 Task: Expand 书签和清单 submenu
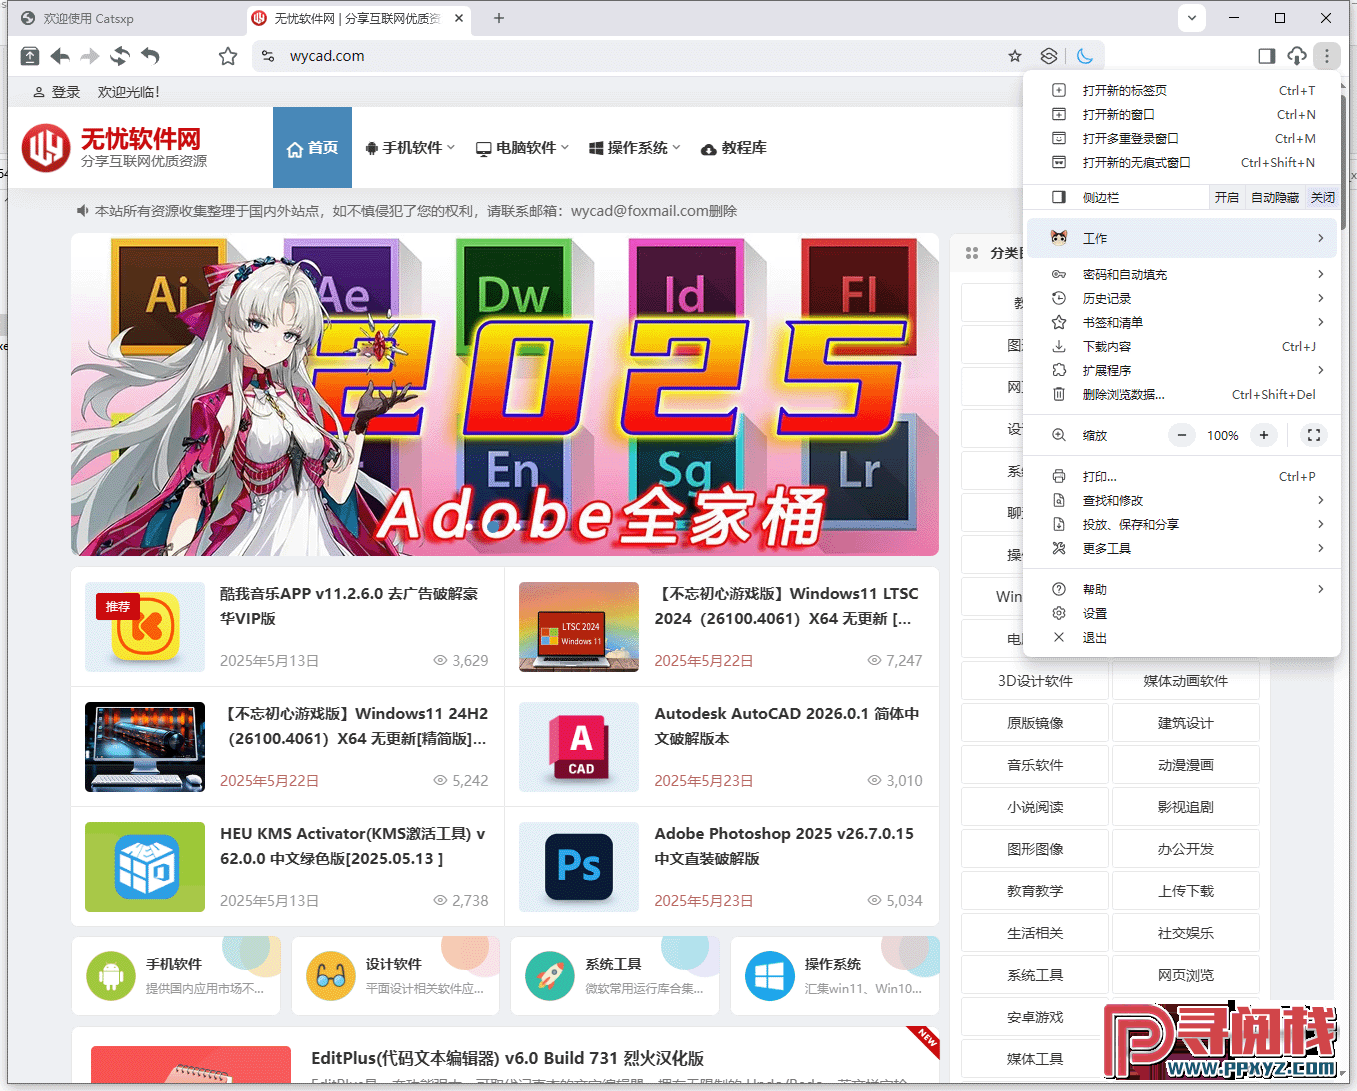click(1182, 322)
